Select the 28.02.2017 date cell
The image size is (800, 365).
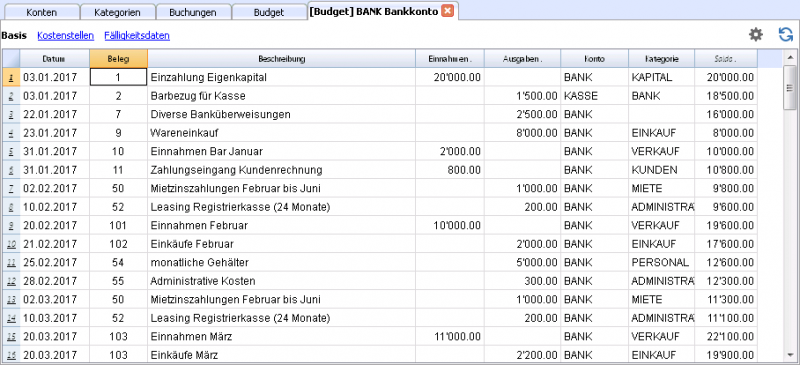click(55, 281)
